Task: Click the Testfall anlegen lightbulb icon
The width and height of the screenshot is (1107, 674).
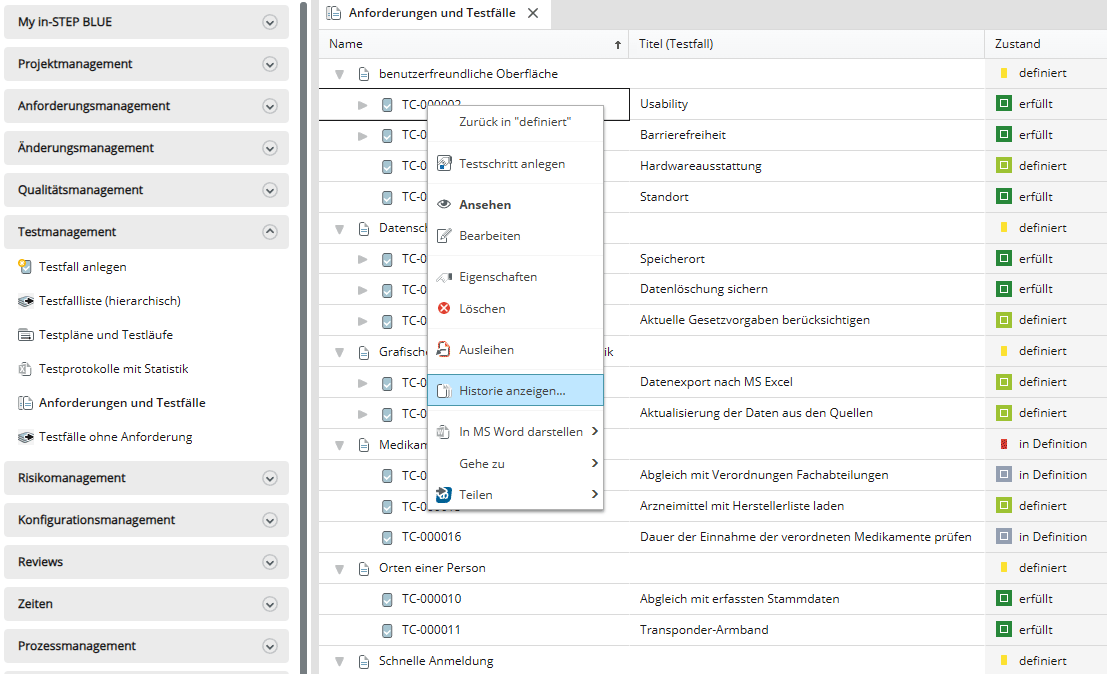Action: [x=26, y=267]
